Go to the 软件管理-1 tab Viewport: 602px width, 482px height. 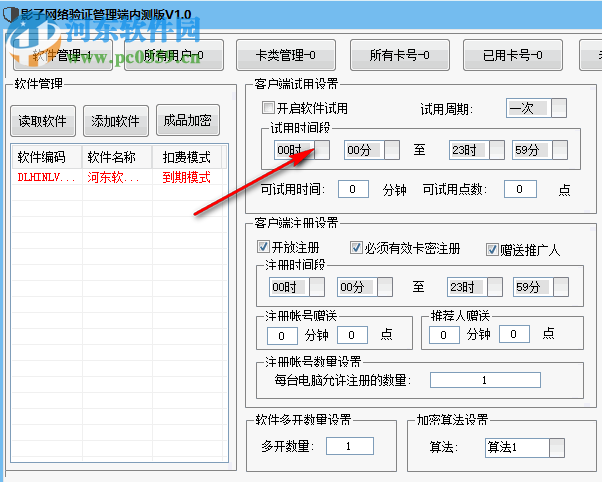63,56
